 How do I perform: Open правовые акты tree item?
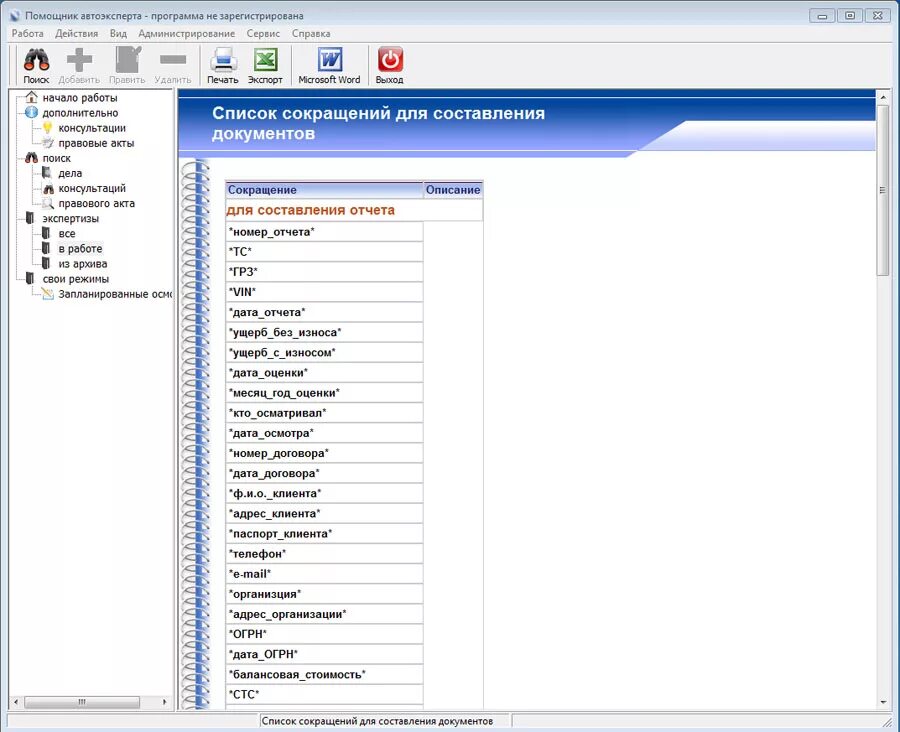[x=96, y=143]
